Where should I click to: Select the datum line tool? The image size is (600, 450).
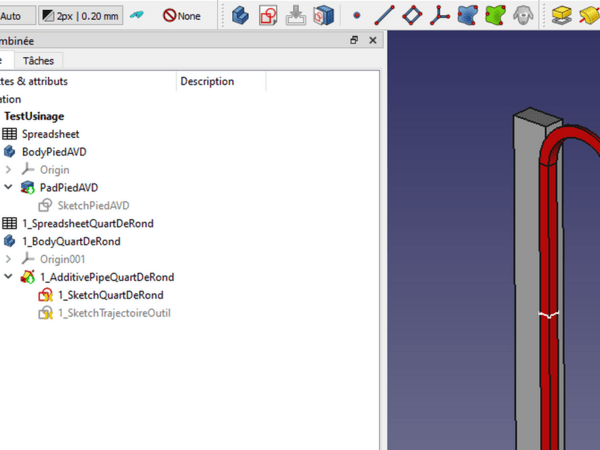click(384, 15)
